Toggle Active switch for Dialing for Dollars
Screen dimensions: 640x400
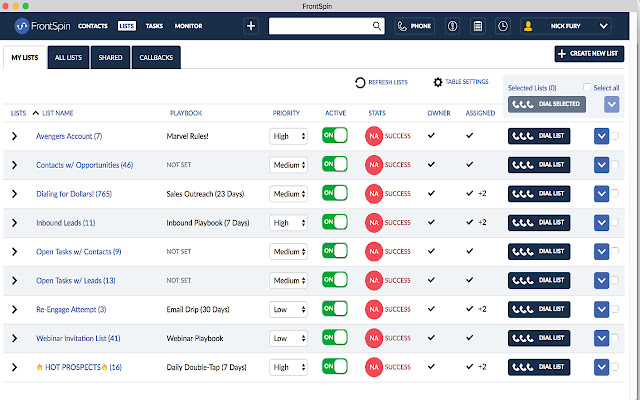click(335, 193)
